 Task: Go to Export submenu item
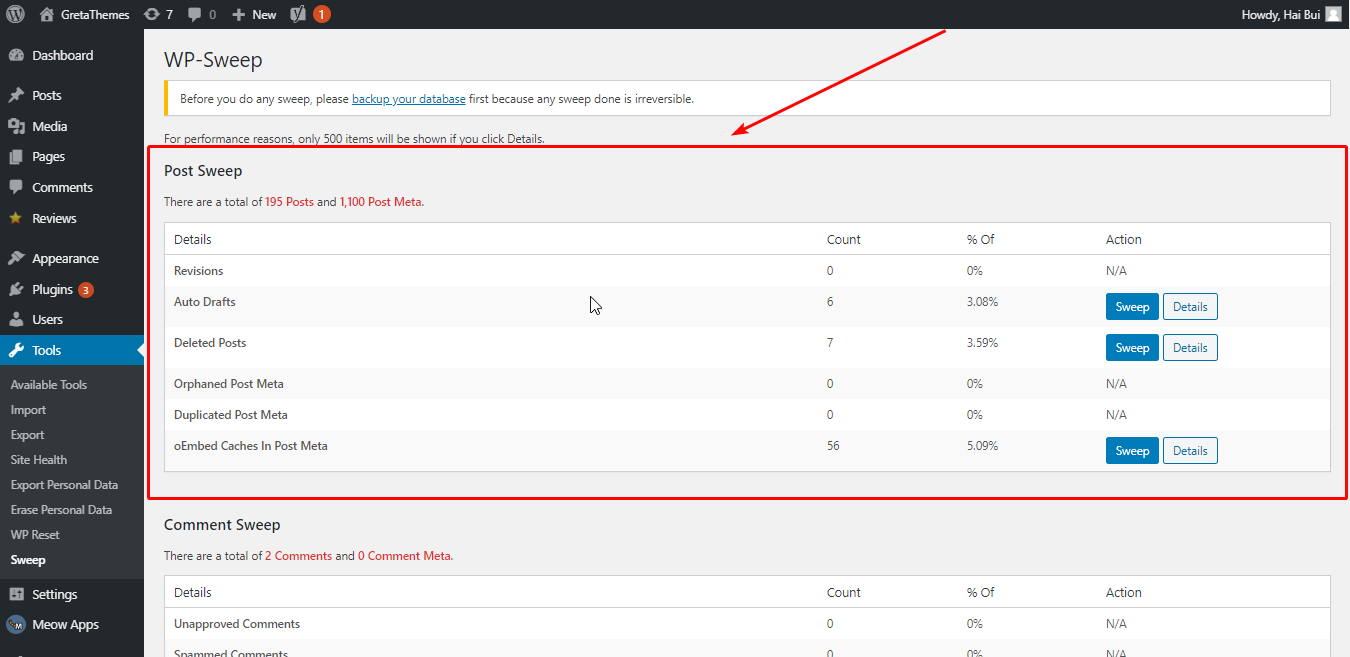click(27, 435)
